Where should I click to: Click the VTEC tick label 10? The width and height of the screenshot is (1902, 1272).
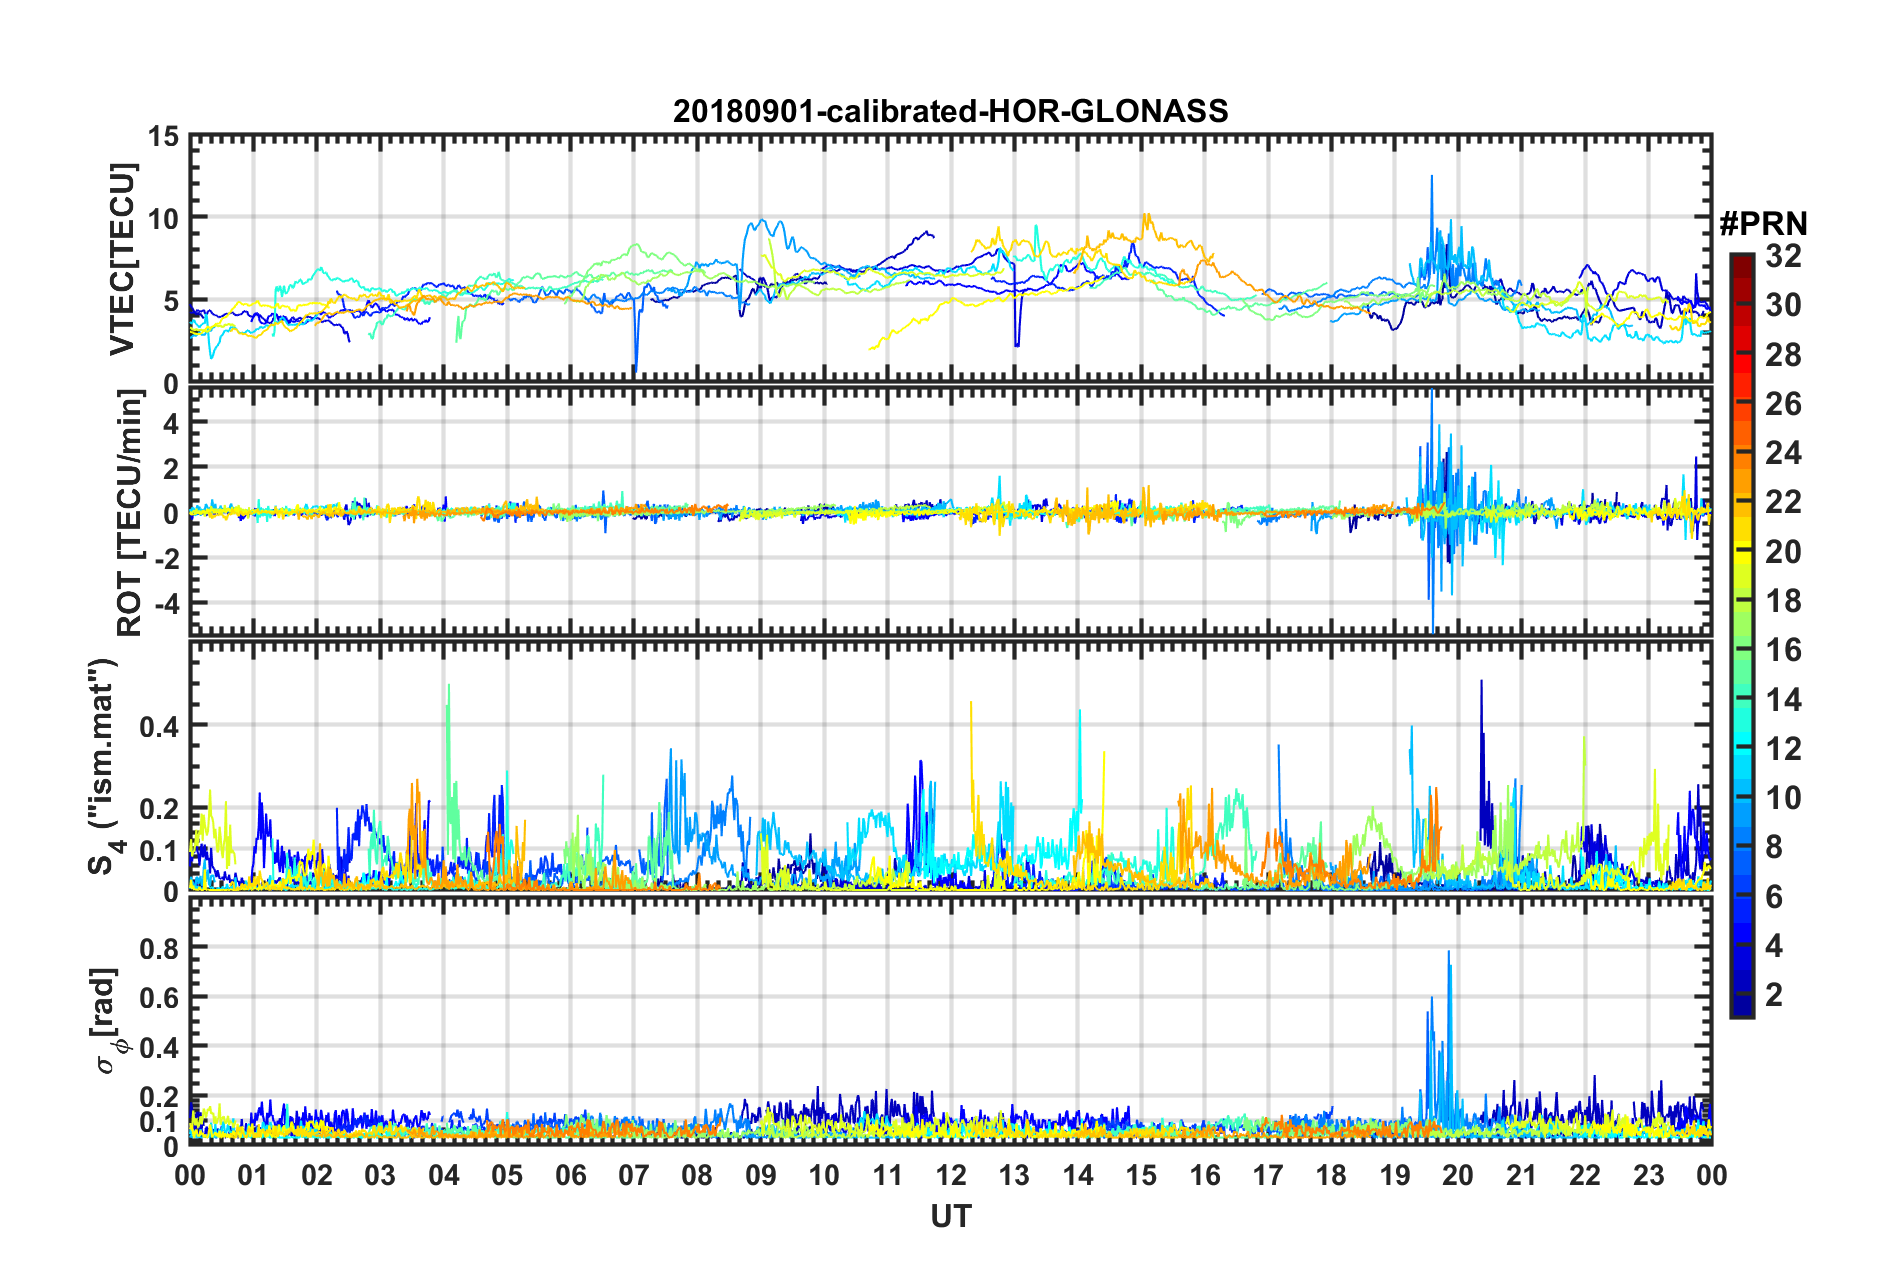[163, 218]
